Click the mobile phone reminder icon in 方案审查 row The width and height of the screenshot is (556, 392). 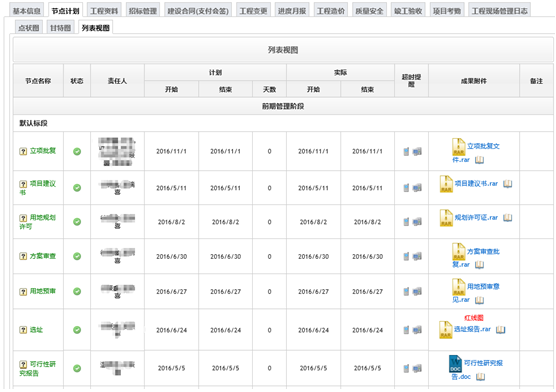click(406, 256)
